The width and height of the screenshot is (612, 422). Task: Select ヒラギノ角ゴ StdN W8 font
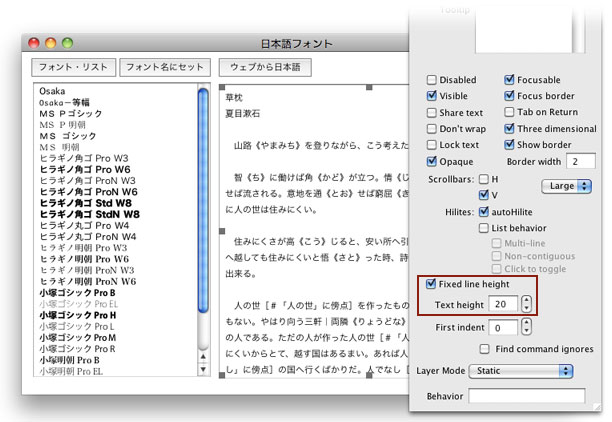[x=89, y=214]
